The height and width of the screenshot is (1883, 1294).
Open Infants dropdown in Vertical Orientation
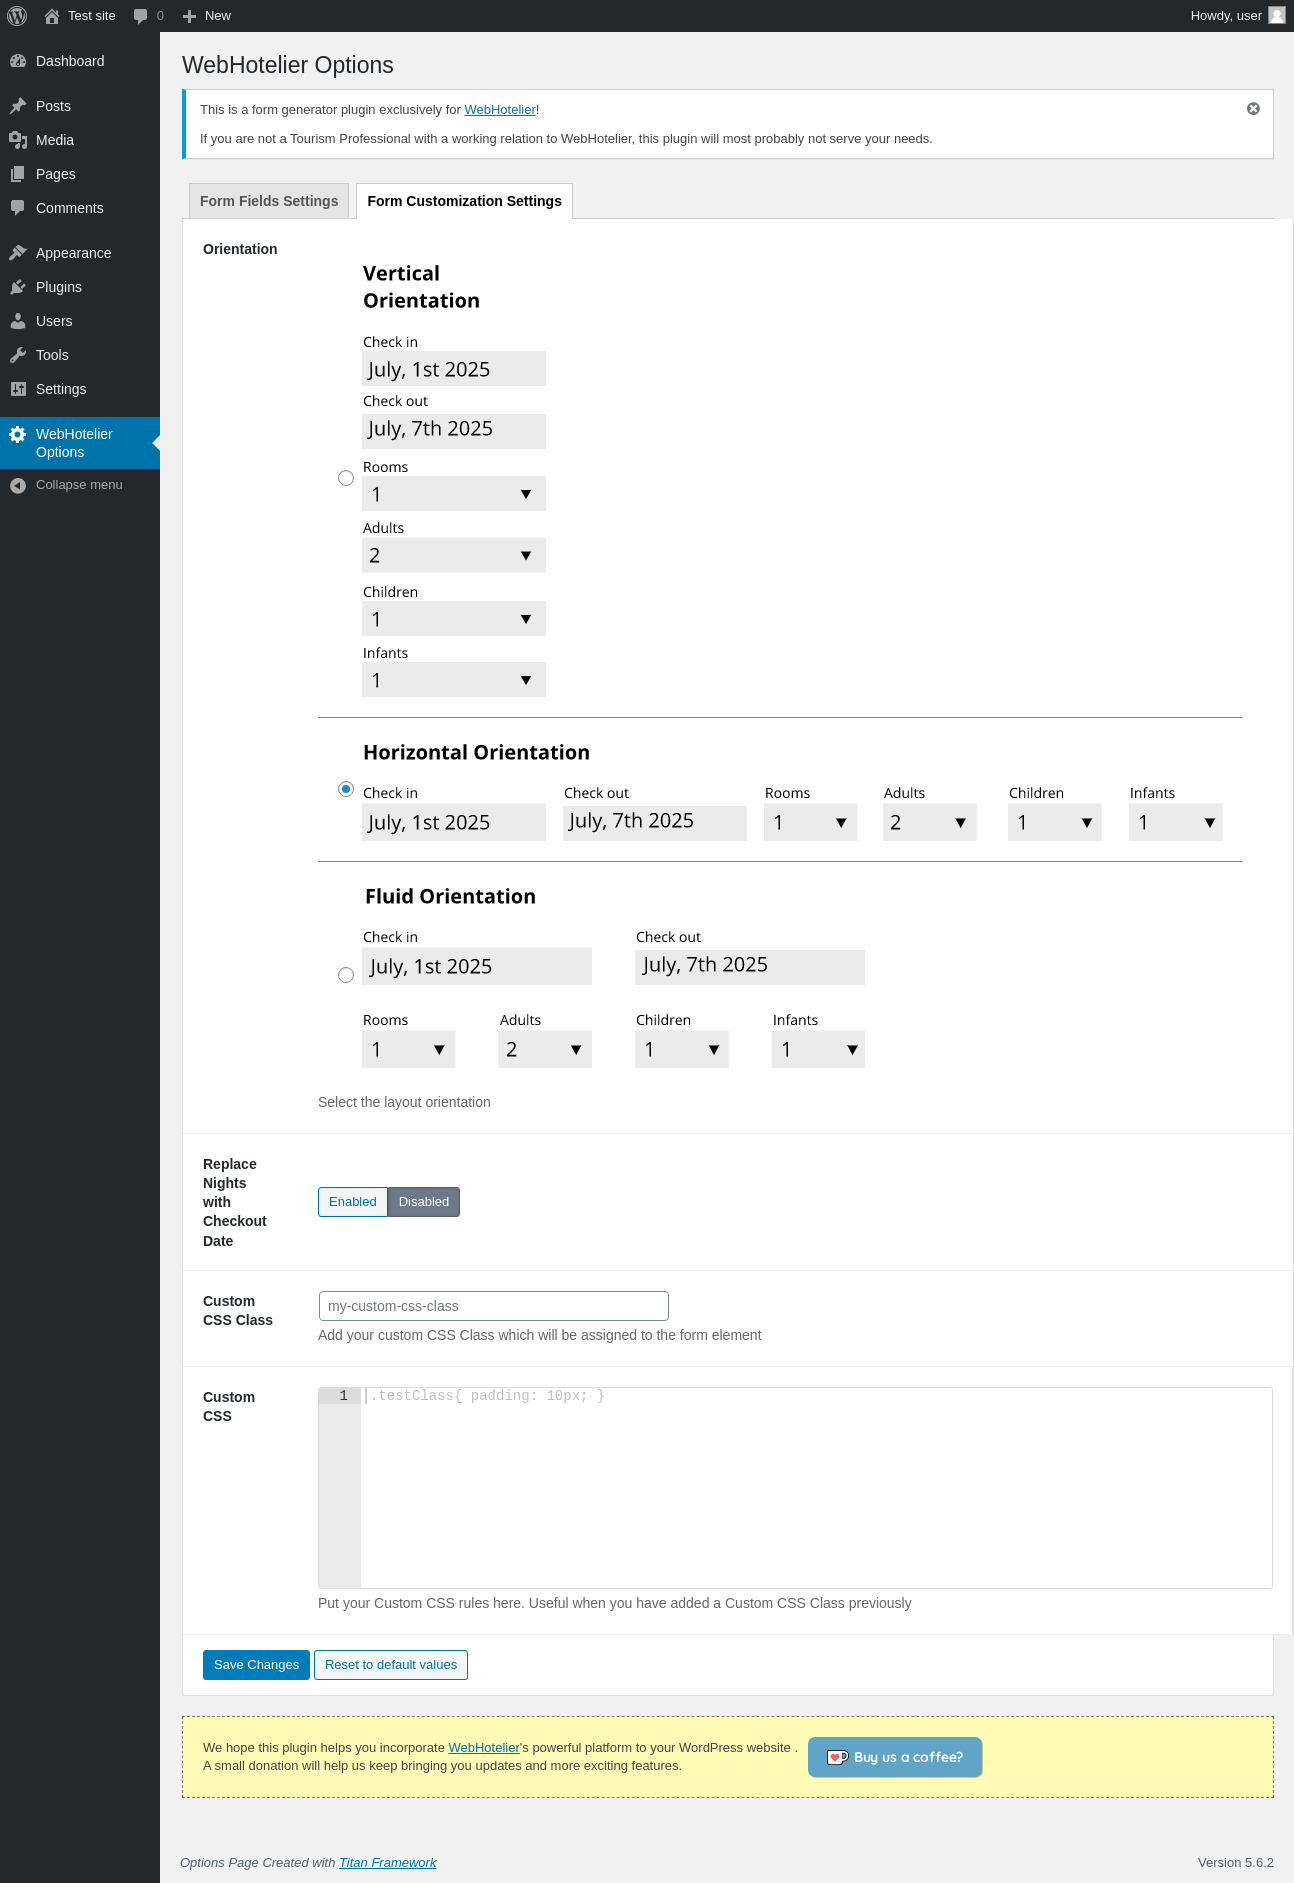[454, 680]
